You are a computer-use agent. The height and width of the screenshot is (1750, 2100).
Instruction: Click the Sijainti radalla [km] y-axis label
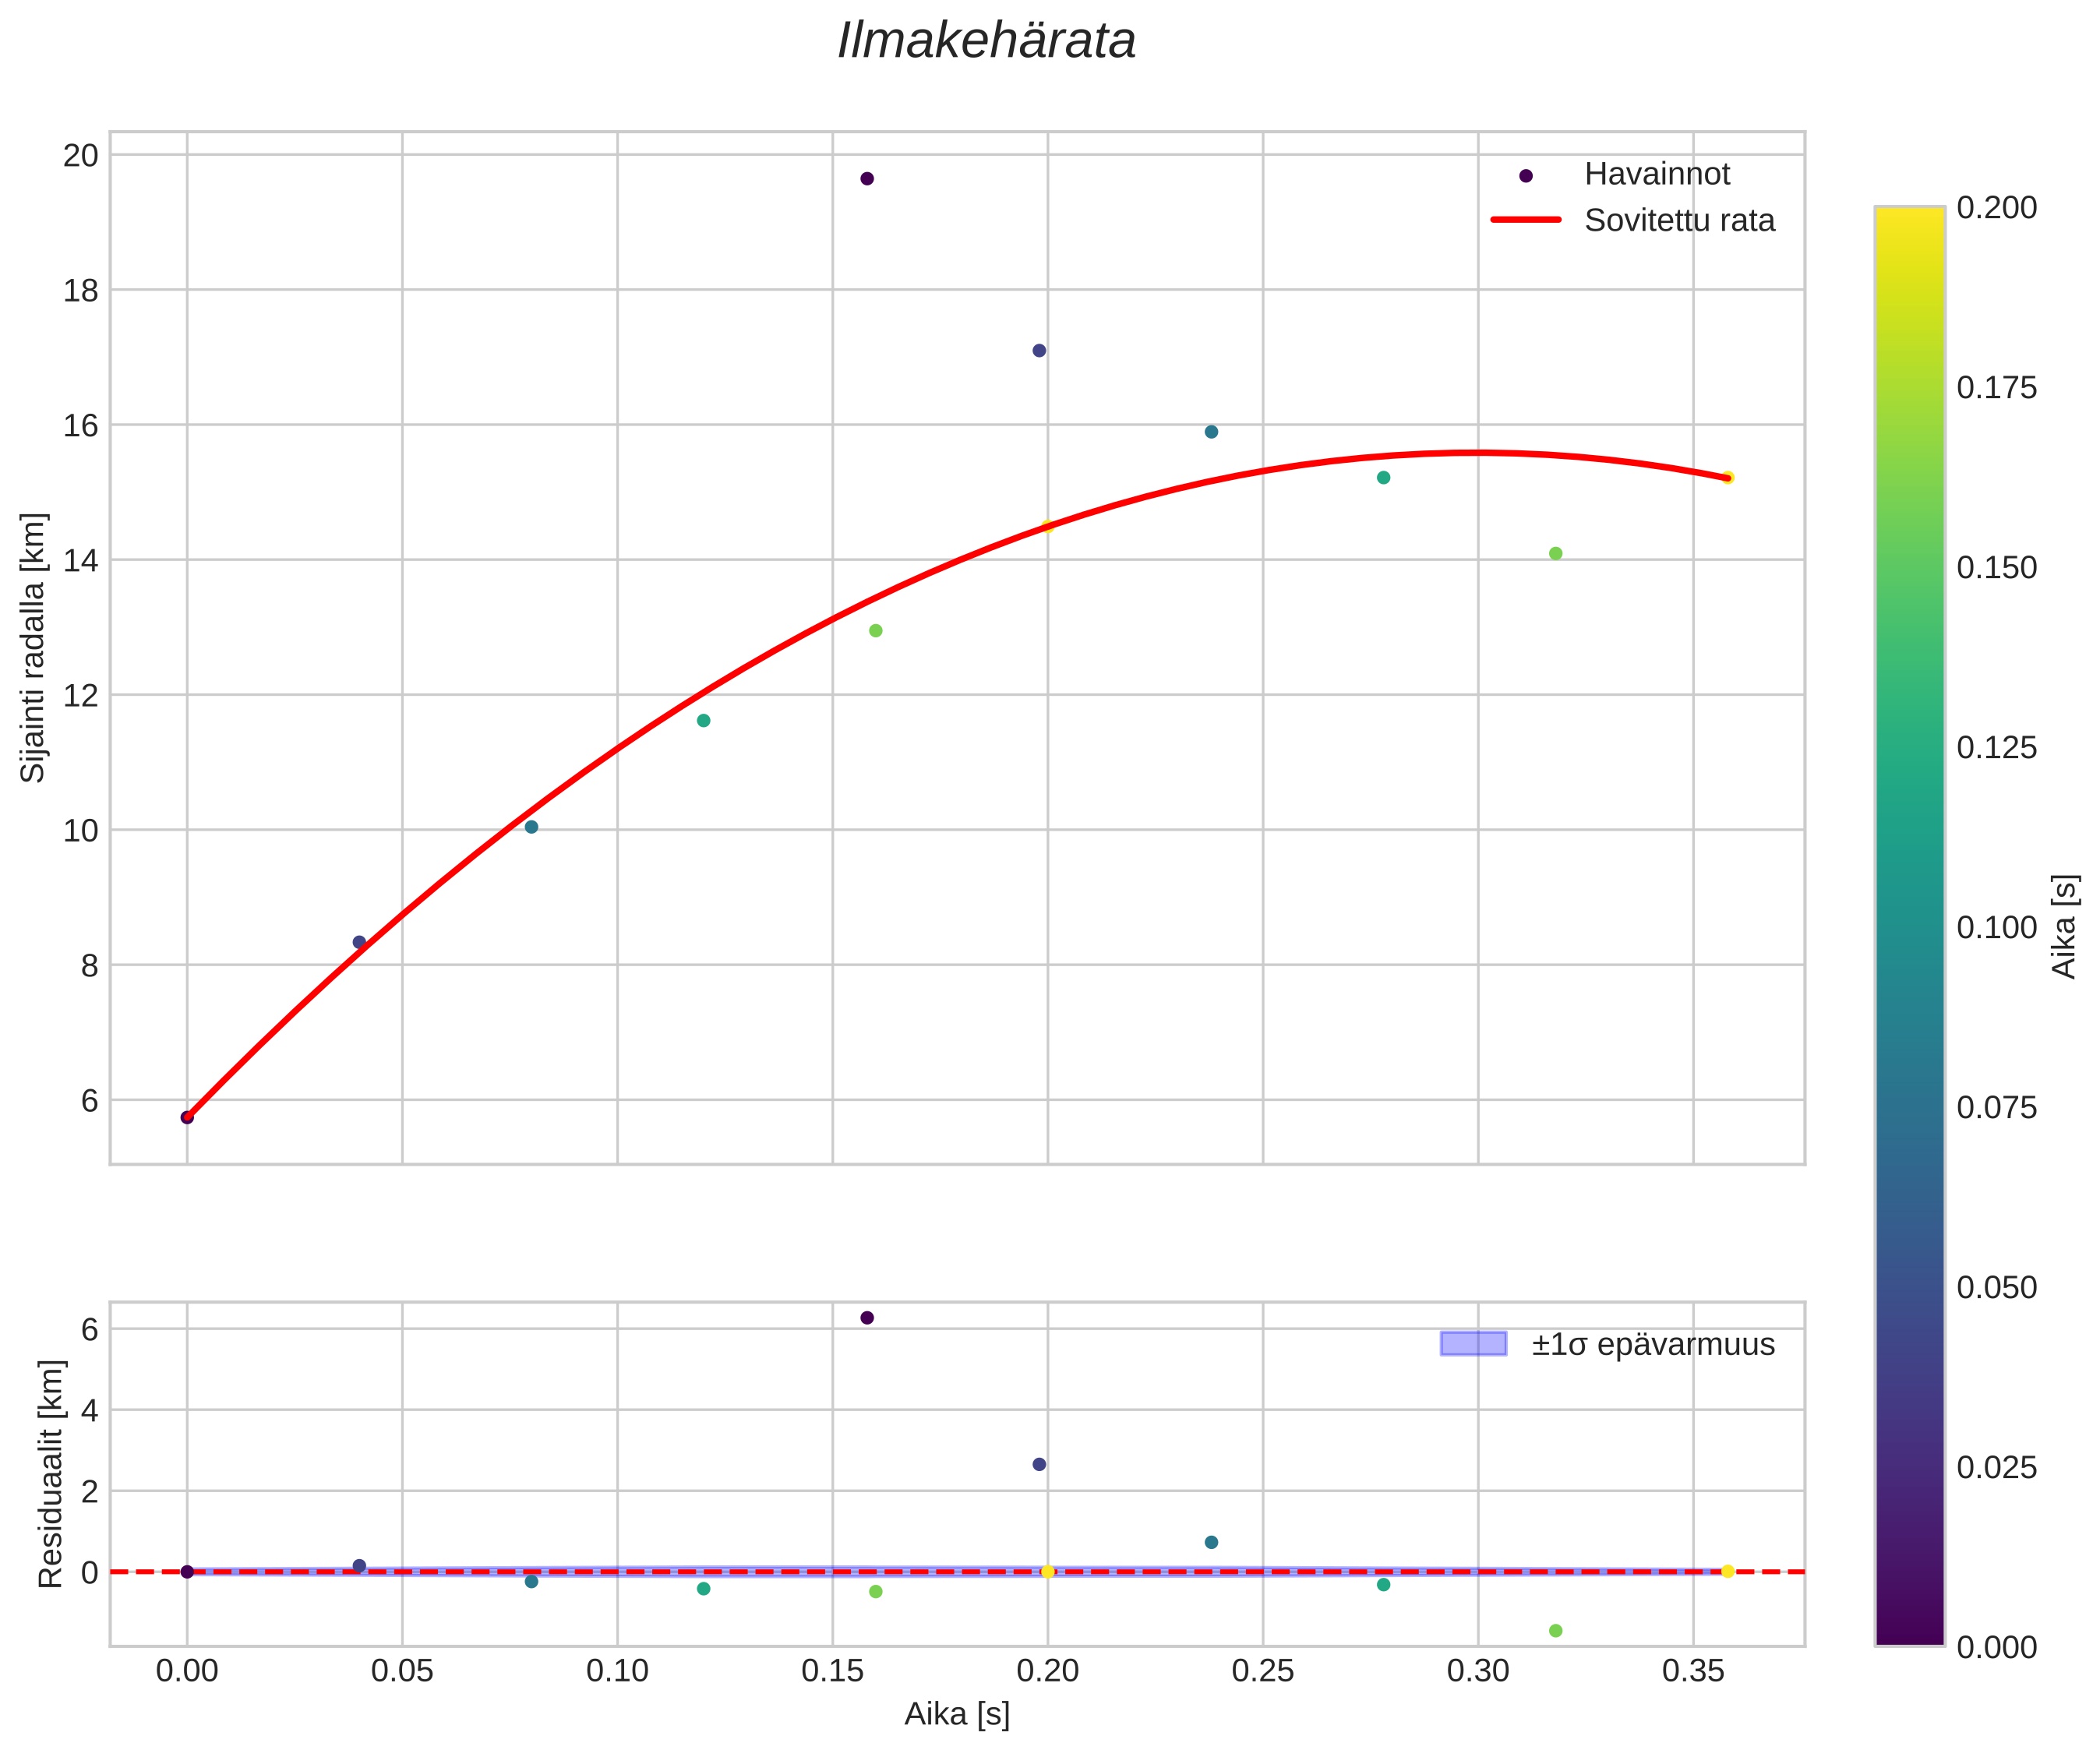click(x=34, y=647)
